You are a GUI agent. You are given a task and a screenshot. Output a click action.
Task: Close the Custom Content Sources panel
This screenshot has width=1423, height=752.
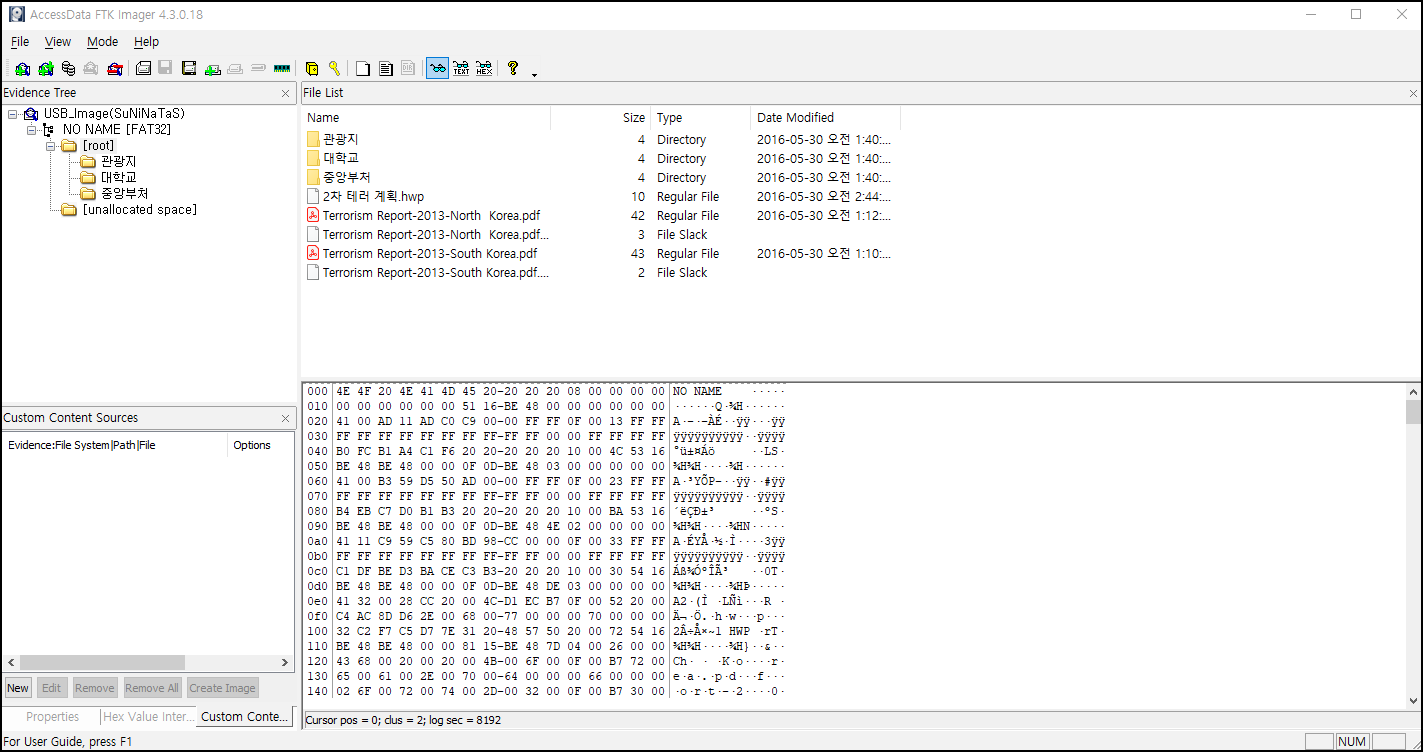tap(286, 418)
